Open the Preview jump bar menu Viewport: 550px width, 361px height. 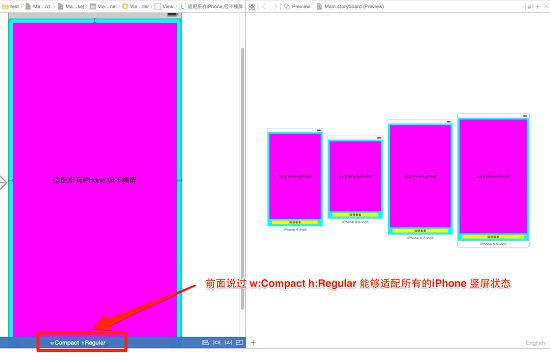click(x=297, y=6)
